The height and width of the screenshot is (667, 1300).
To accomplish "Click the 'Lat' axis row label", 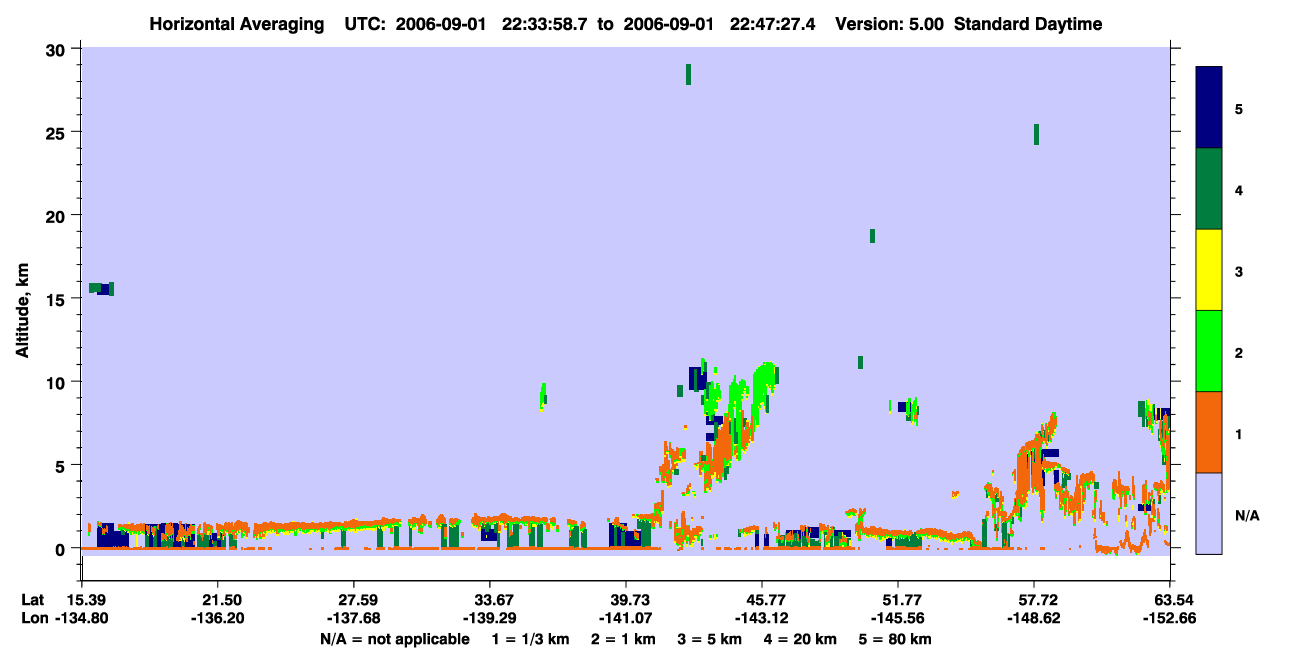I will coord(32,599).
